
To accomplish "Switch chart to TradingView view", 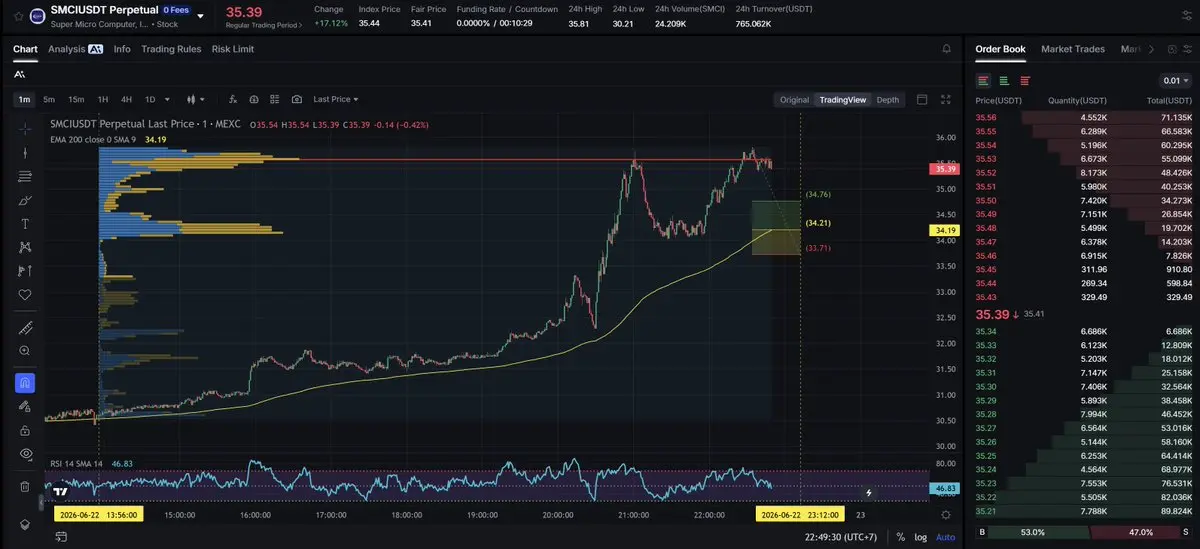I will [843, 100].
